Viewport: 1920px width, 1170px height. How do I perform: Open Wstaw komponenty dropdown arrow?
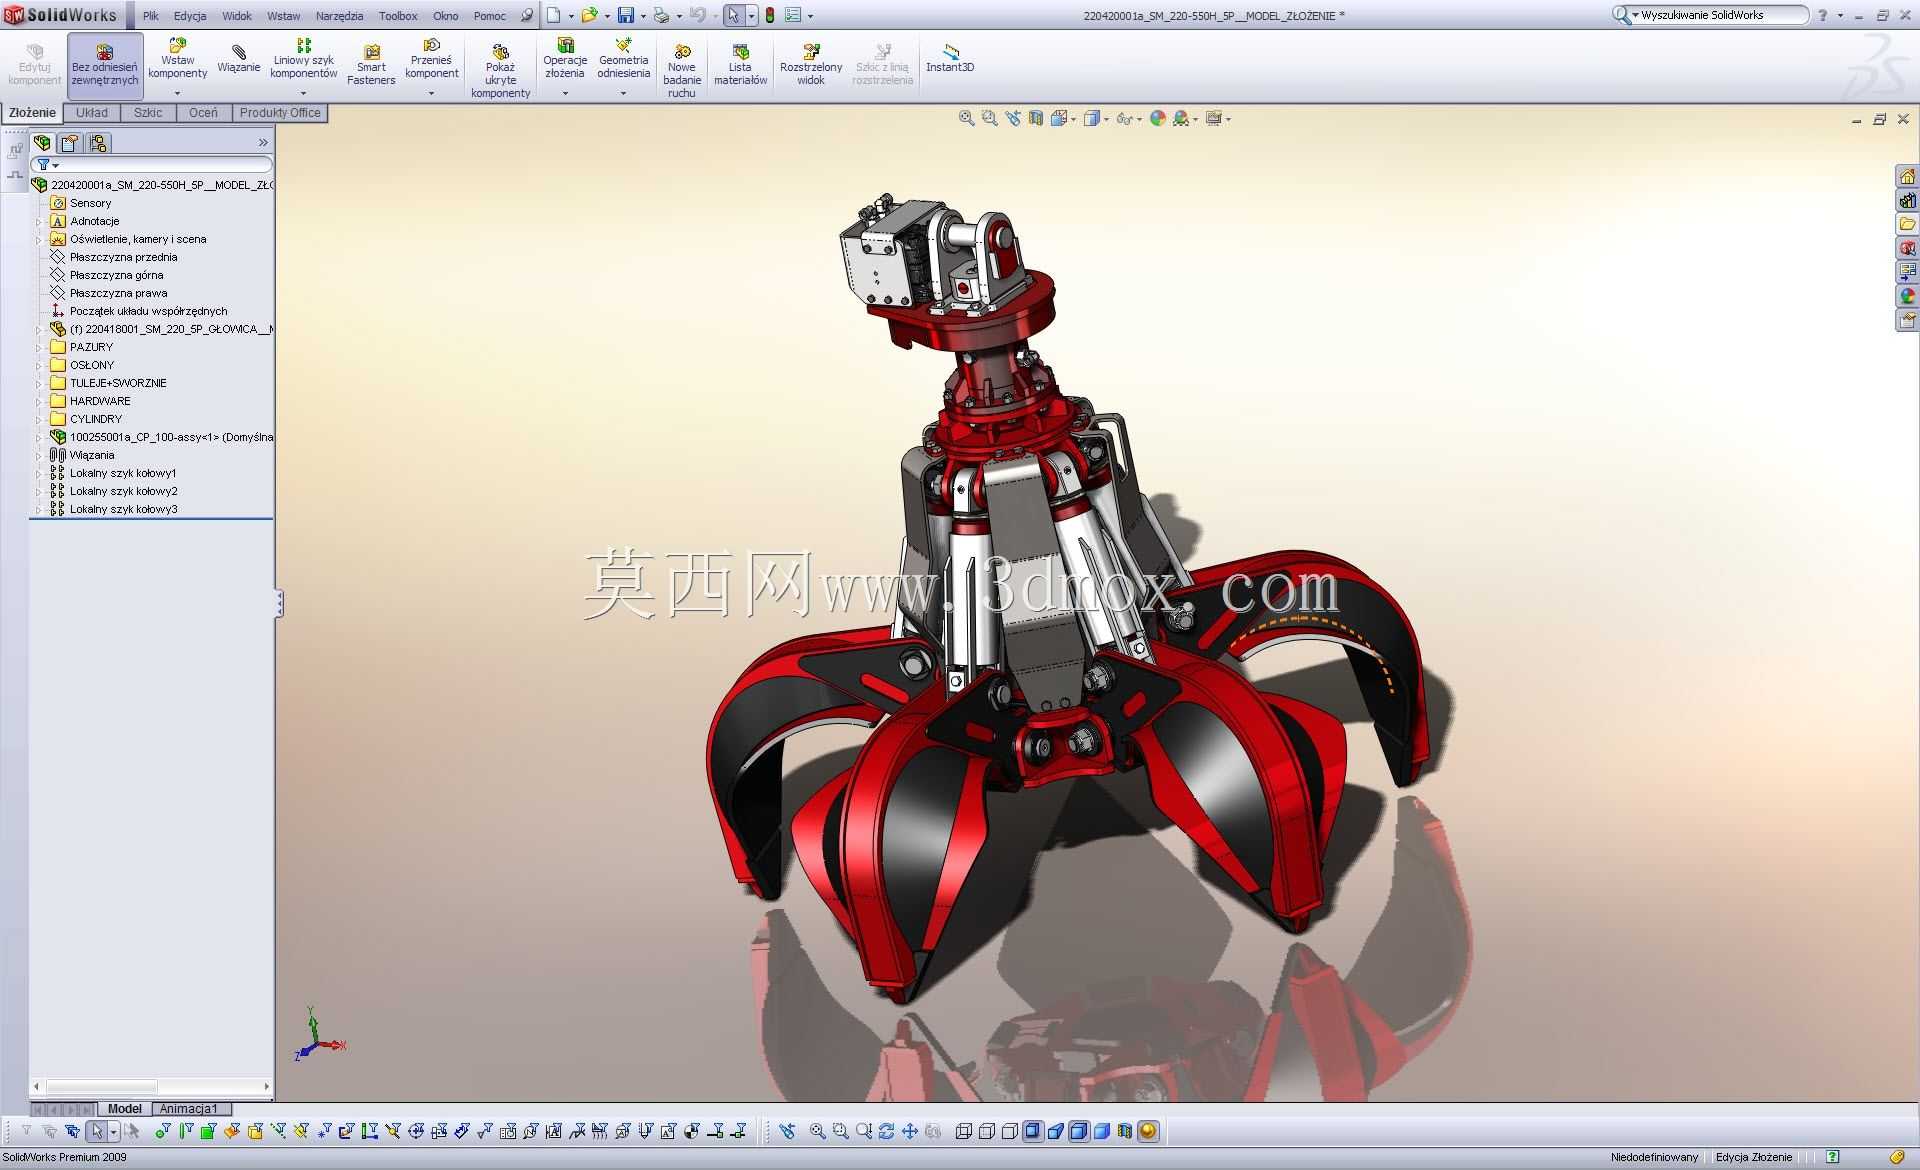point(177,93)
